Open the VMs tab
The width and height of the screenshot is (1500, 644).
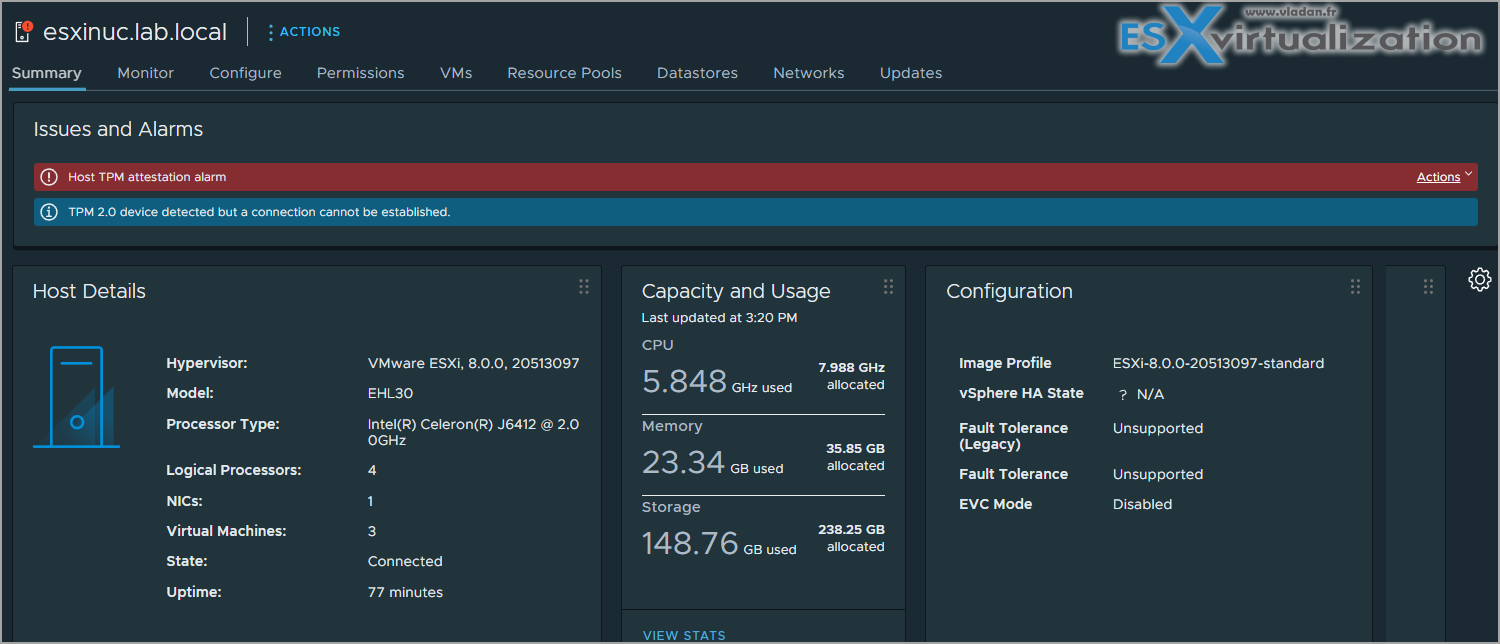(x=456, y=73)
